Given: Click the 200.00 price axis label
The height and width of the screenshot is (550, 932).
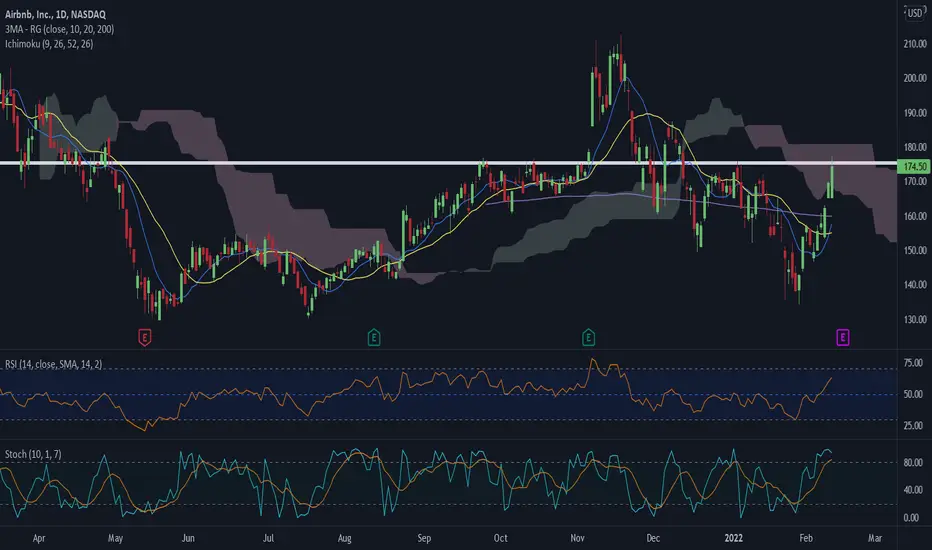Looking at the screenshot, I should (915, 78).
